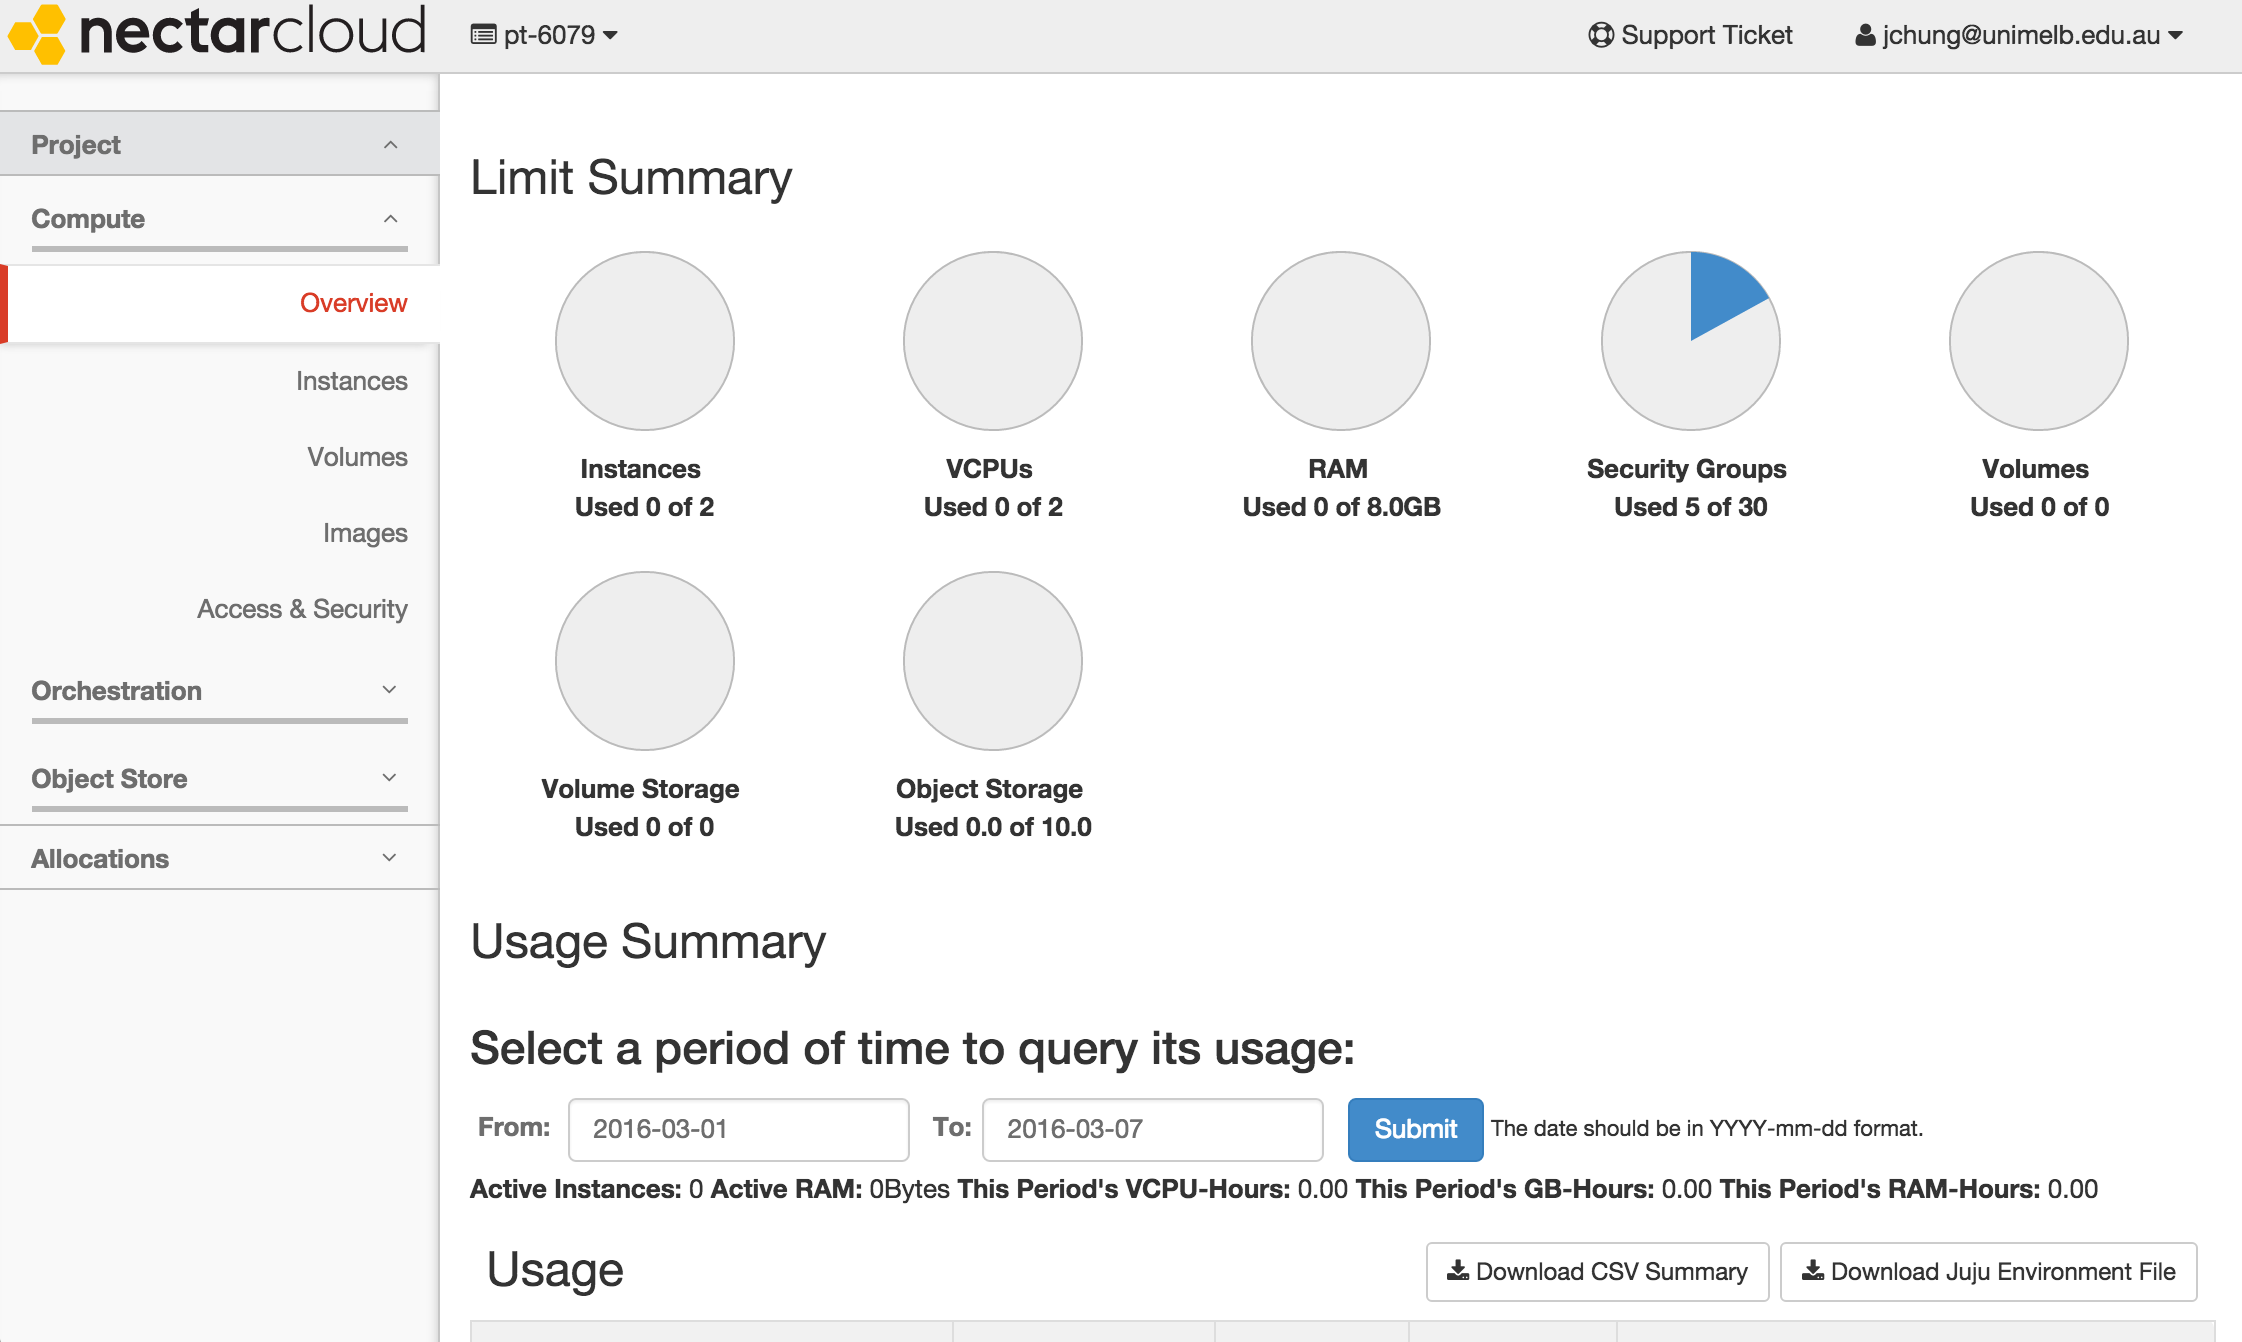Expand the Orchestration sidebar section
This screenshot has width=2242, height=1342.
[219, 691]
